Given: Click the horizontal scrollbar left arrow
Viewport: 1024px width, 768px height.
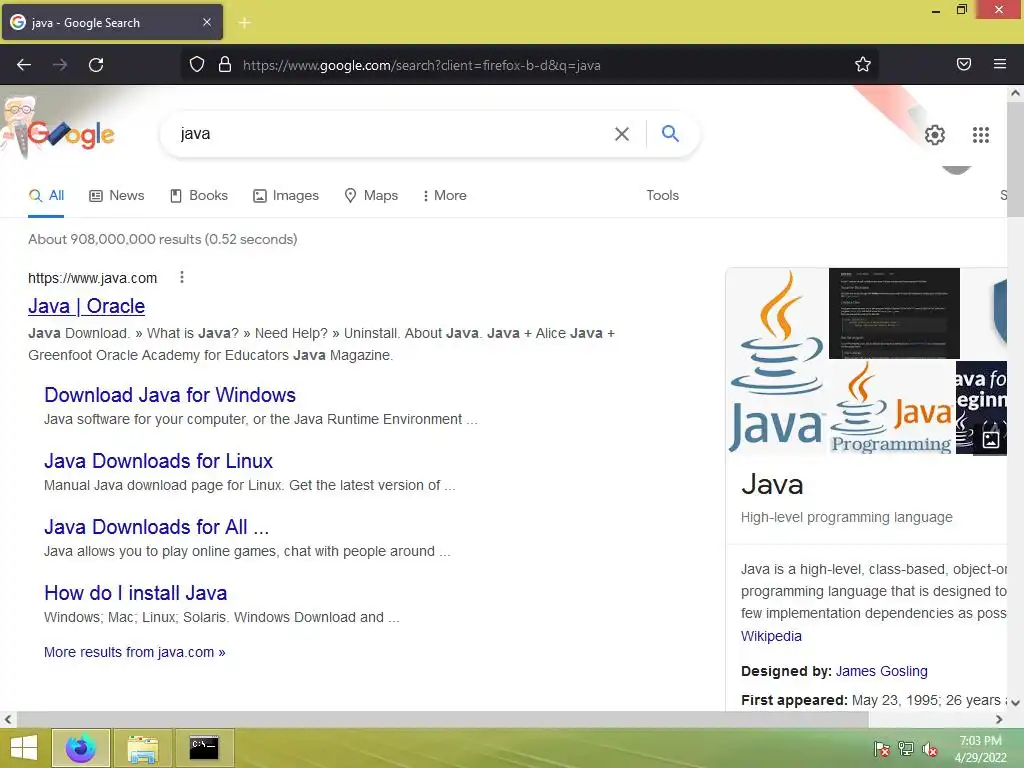Looking at the screenshot, I should pyautogui.click(x=8, y=719).
